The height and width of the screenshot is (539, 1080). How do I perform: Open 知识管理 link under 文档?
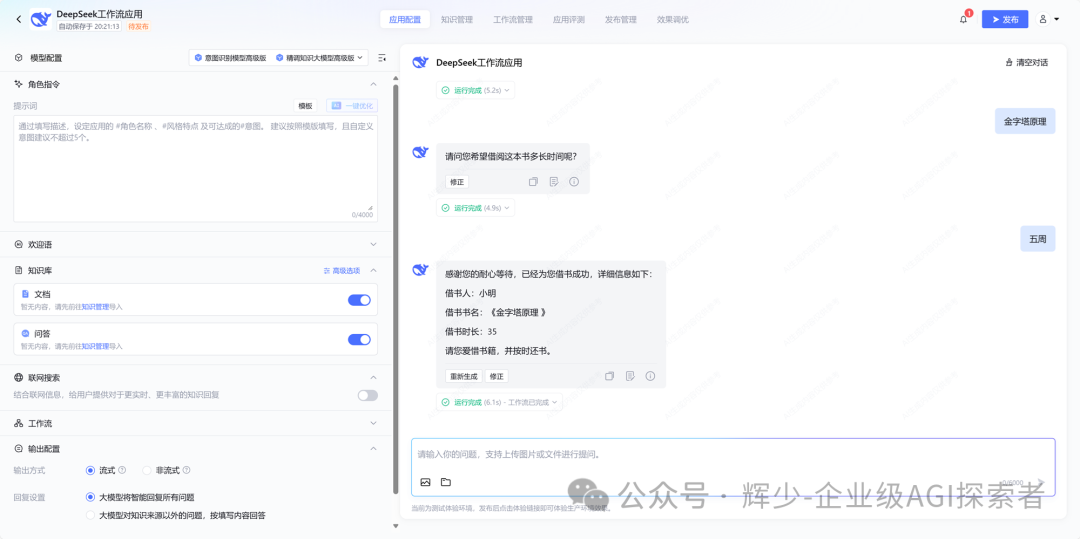pos(96,306)
